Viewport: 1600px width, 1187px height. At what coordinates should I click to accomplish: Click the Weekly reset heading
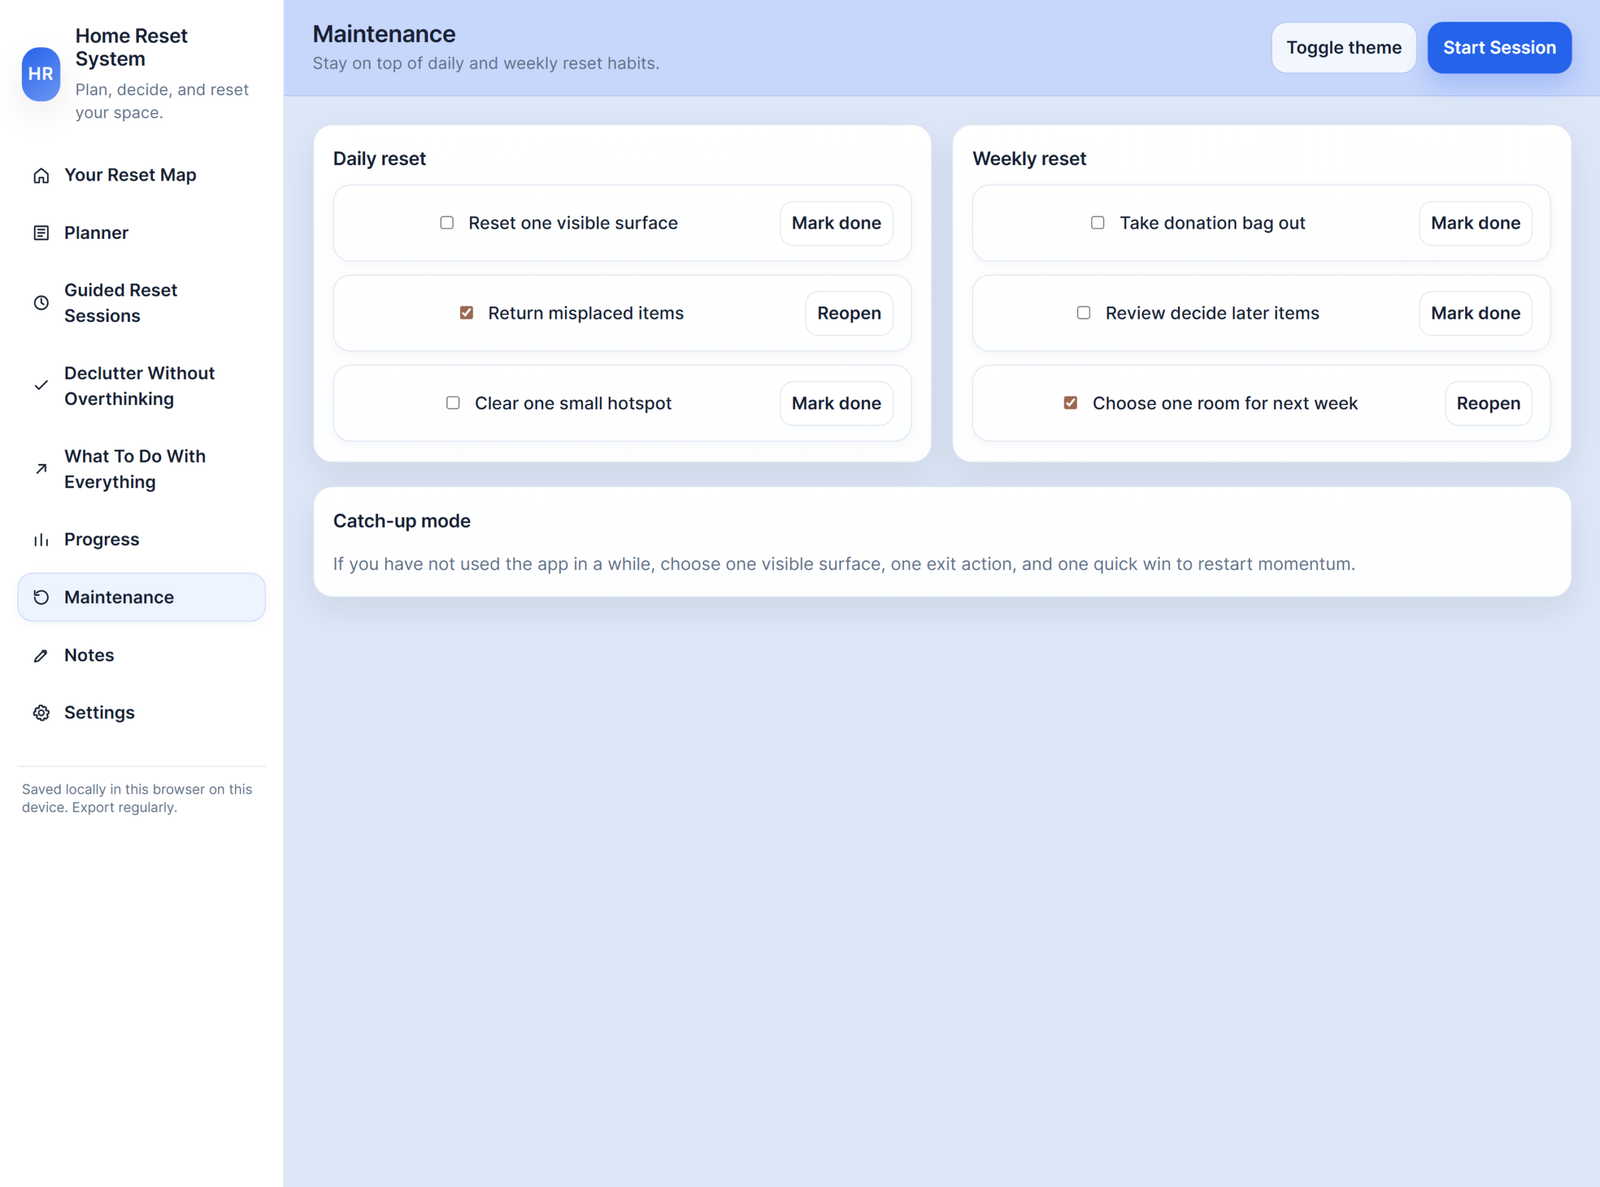[1029, 159]
